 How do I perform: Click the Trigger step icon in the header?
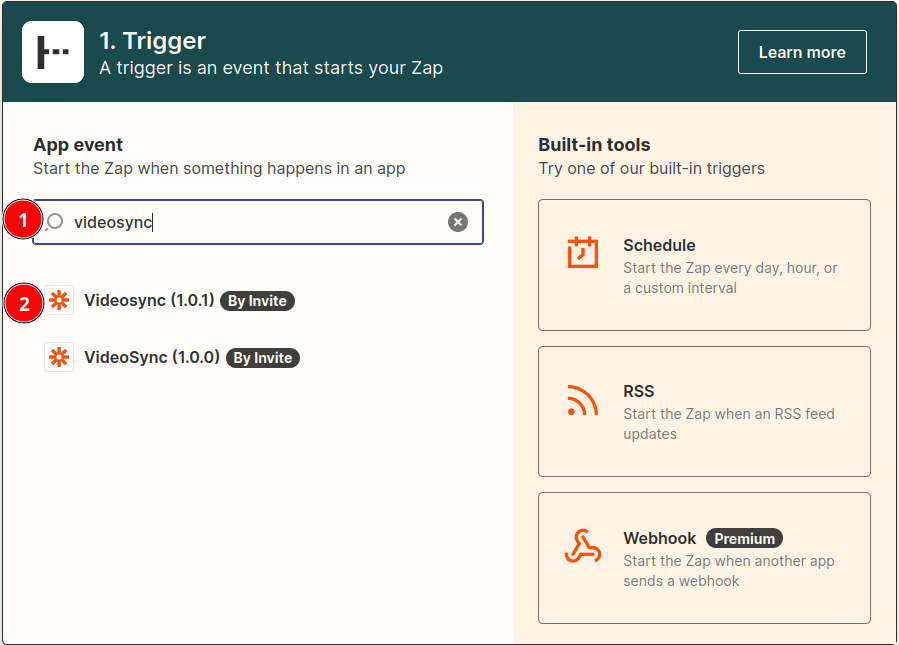tap(52, 51)
